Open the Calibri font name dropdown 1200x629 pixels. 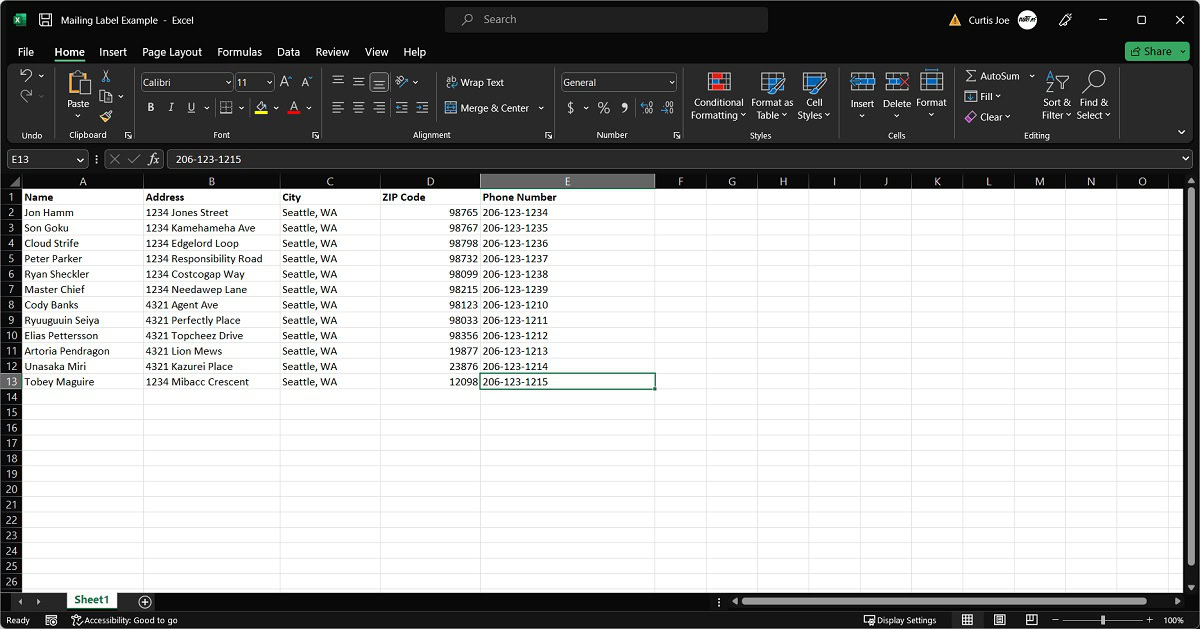[x=228, y=82]
